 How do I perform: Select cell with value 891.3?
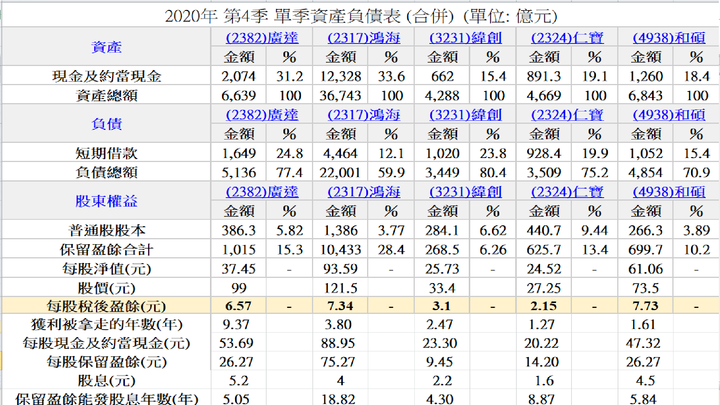pyautogui.click(x=544, y=76)
